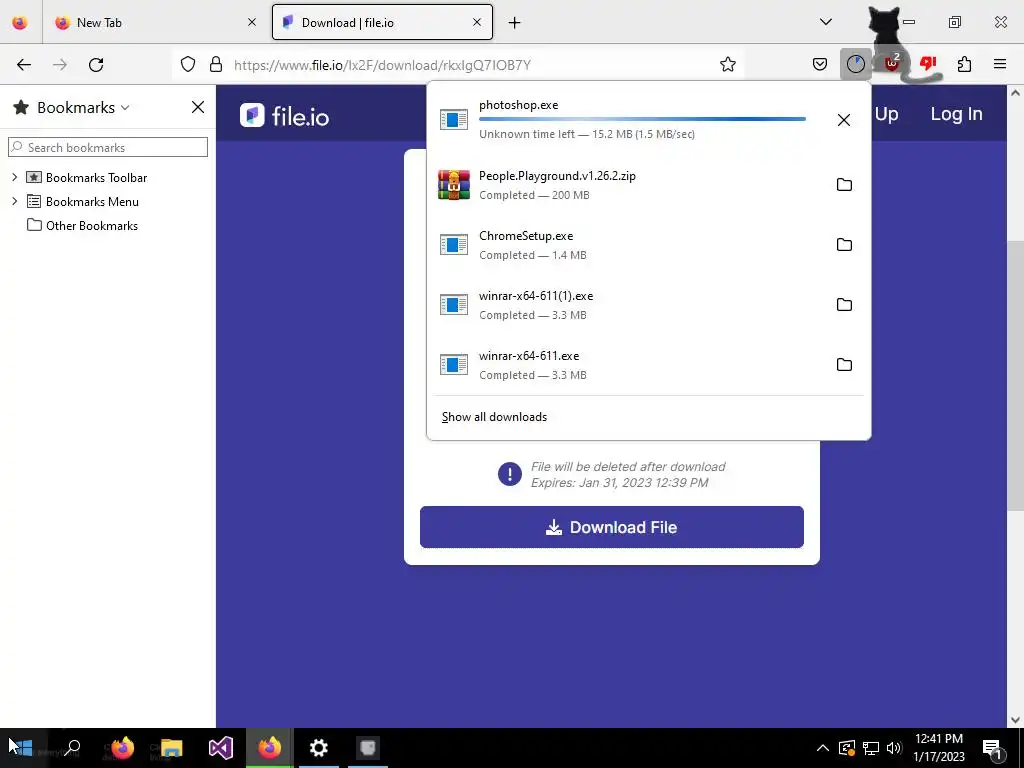
Task: Expand the Bookmarks Menu folder
Action: [x=14, y=201]
